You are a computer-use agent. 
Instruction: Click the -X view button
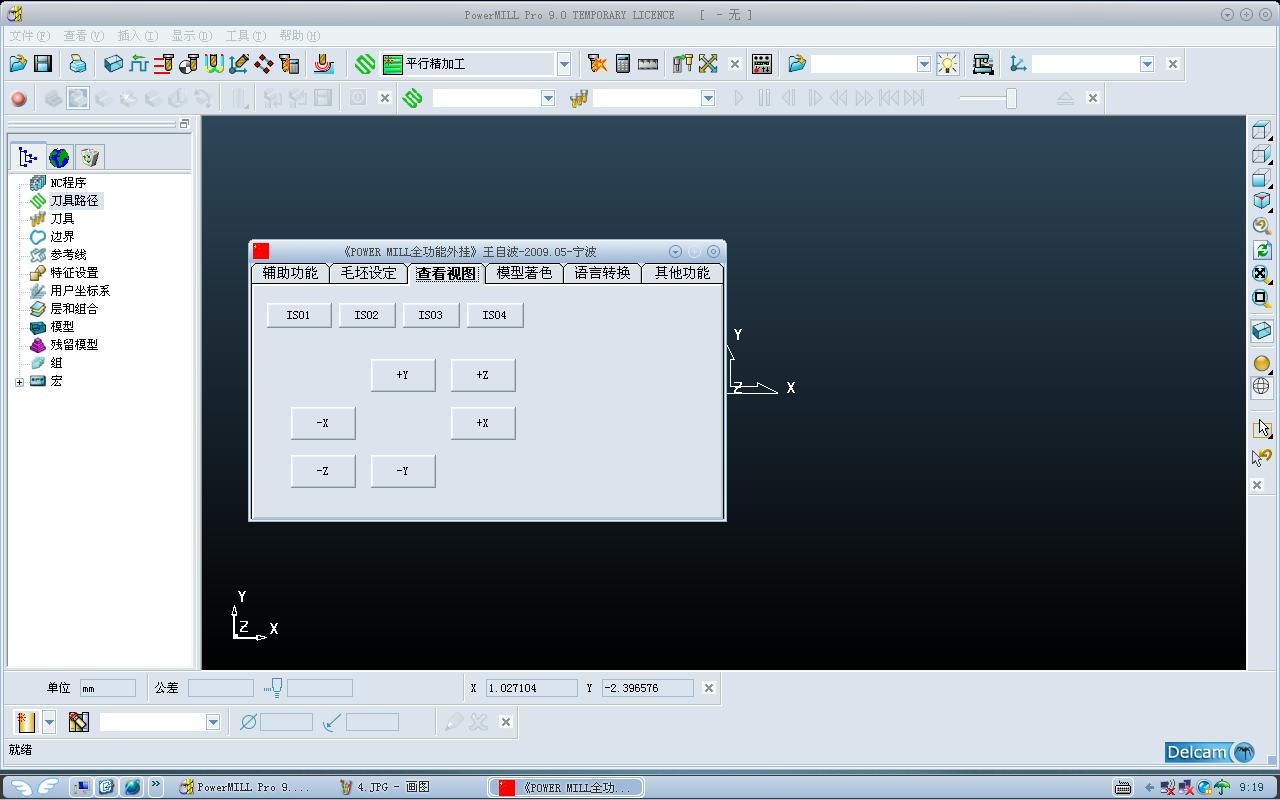pos(323,423)
